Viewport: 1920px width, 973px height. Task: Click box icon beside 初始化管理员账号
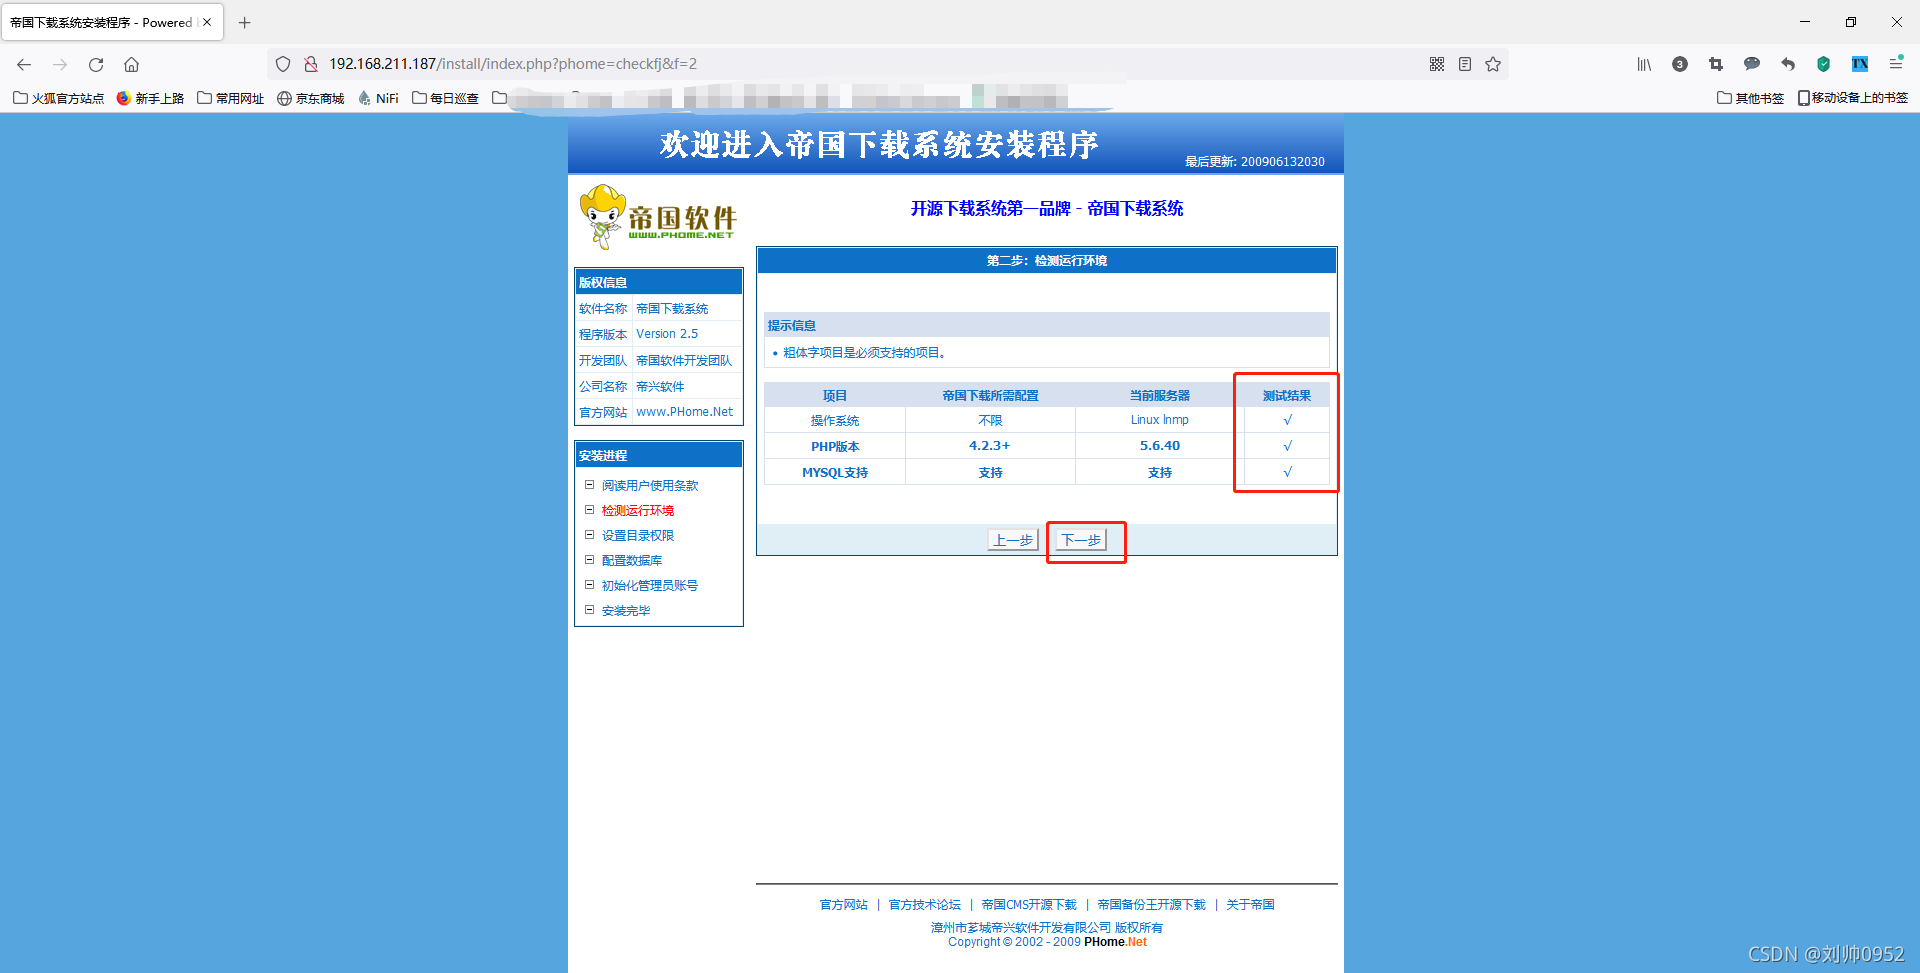(590, 585)
